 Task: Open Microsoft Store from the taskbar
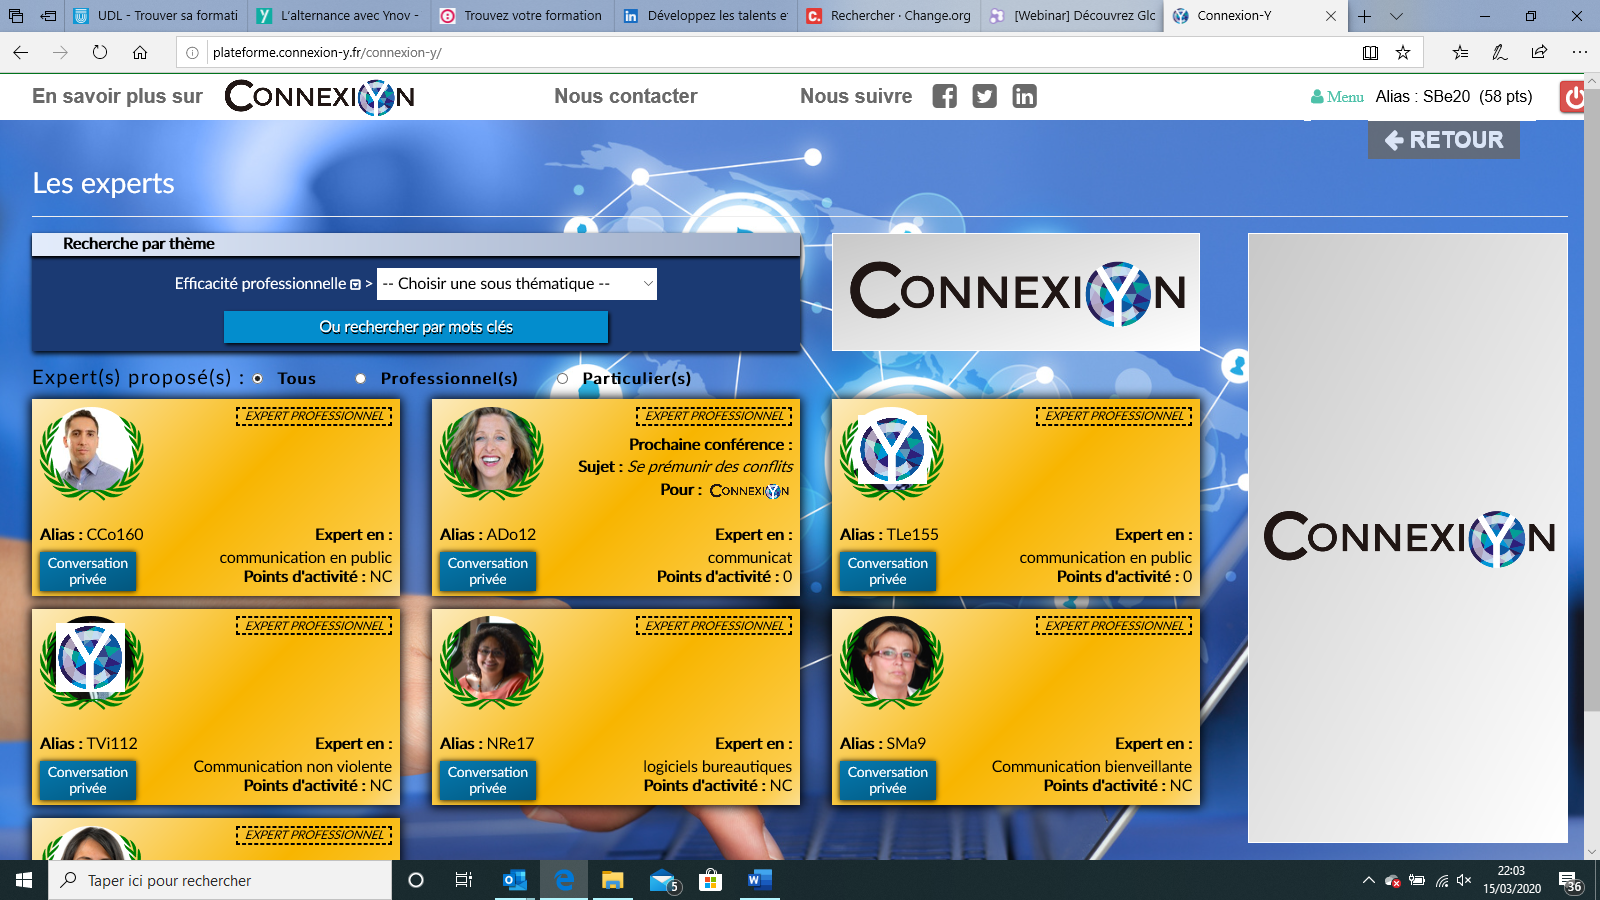click(710, 880)
